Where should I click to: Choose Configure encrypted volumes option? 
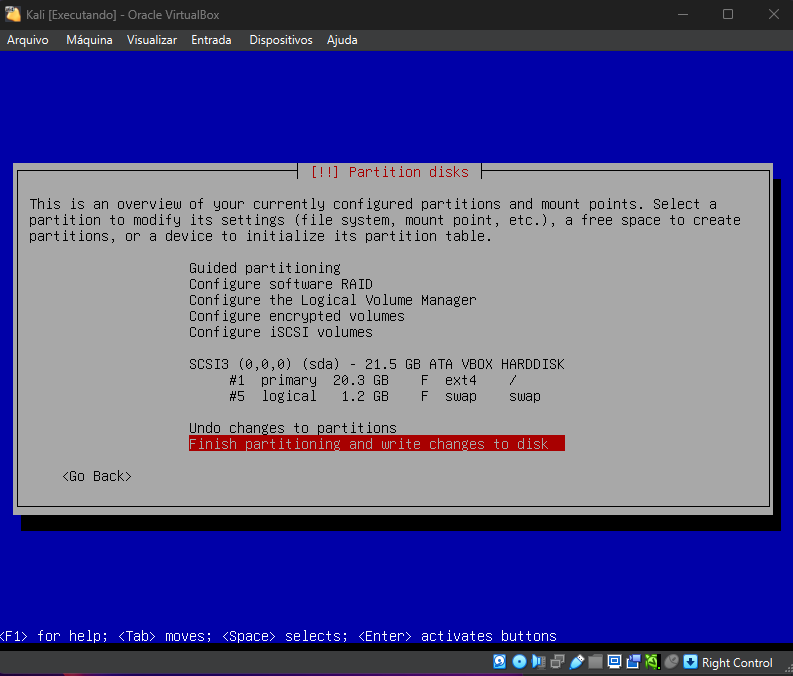[296, 316]
